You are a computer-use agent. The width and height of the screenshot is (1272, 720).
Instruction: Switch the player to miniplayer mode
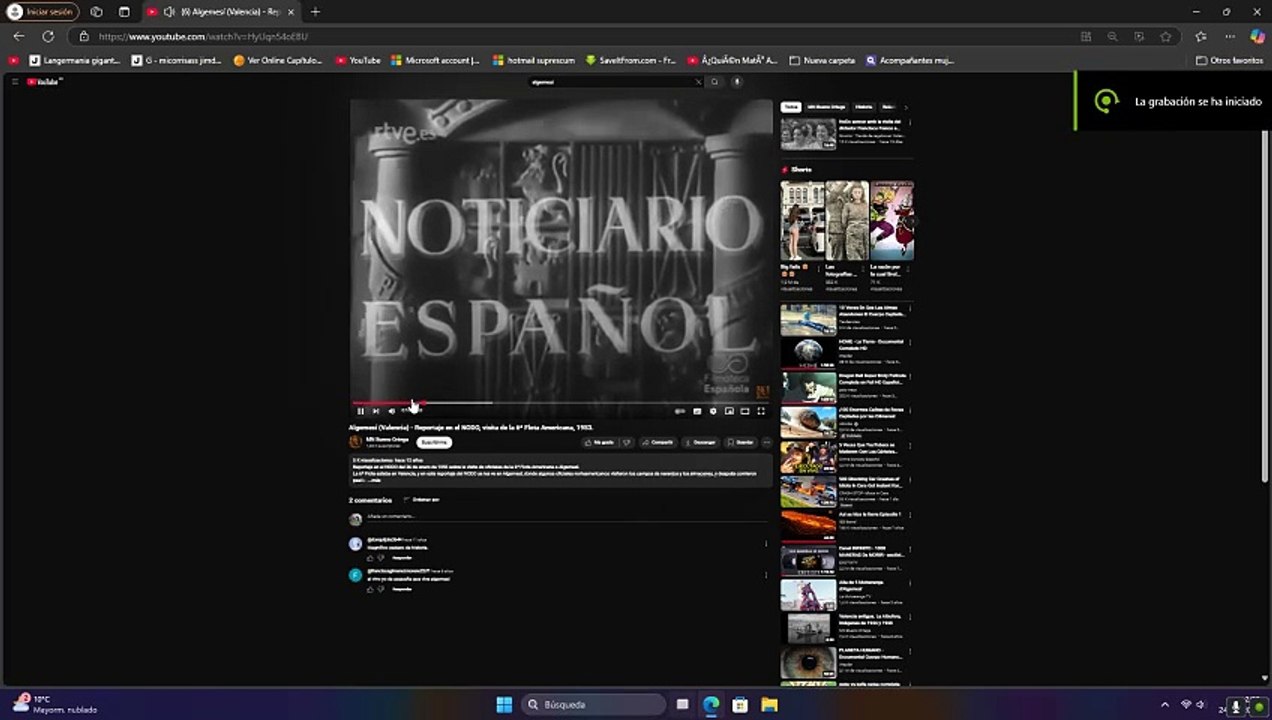pyautogui.click(x=729, y=411)
